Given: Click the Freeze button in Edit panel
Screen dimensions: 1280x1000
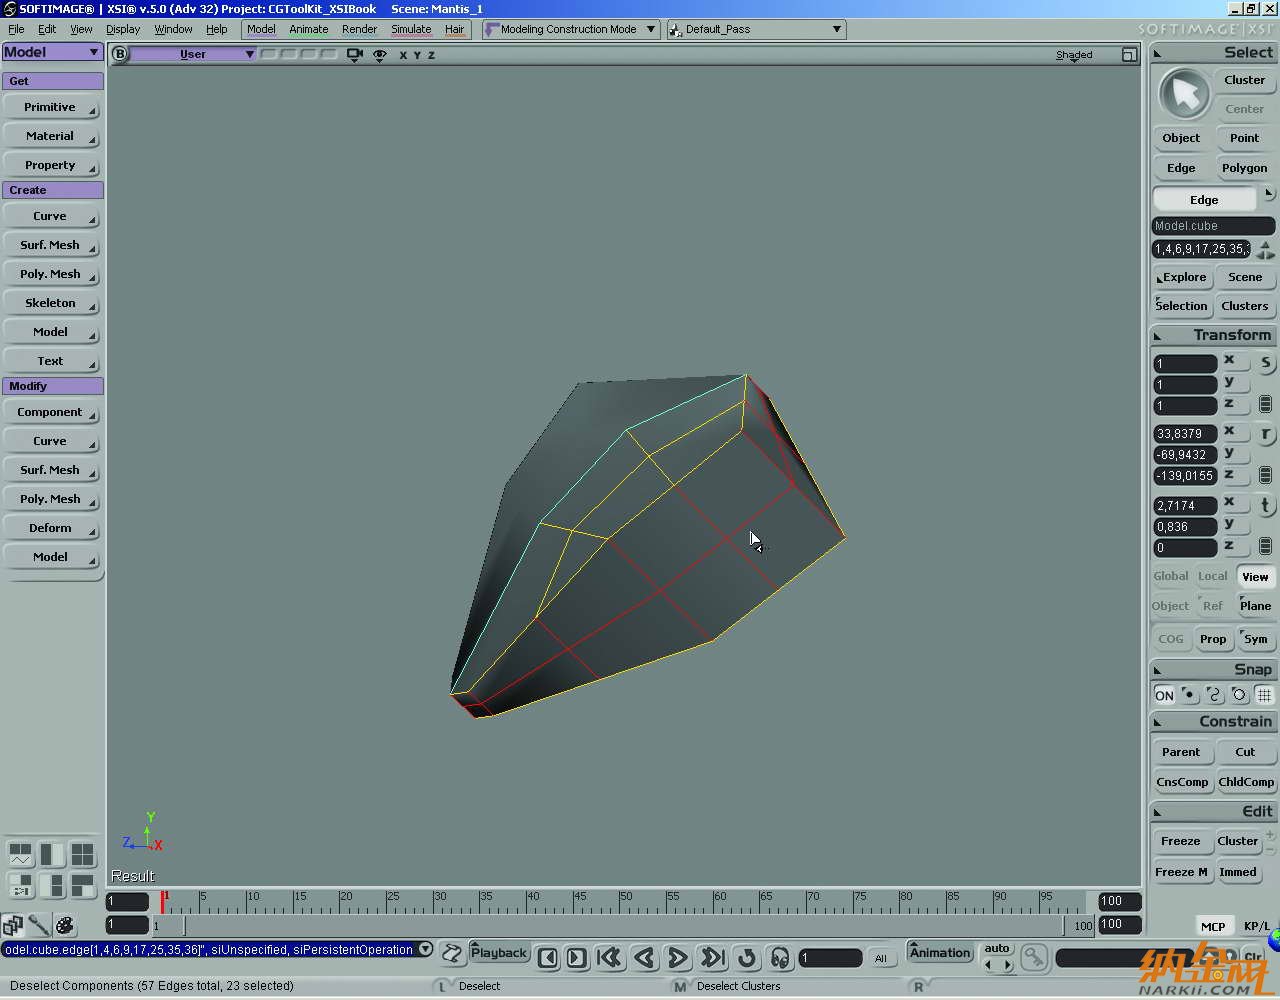Looking at the screenshot, I should (x=1180, y=841).
